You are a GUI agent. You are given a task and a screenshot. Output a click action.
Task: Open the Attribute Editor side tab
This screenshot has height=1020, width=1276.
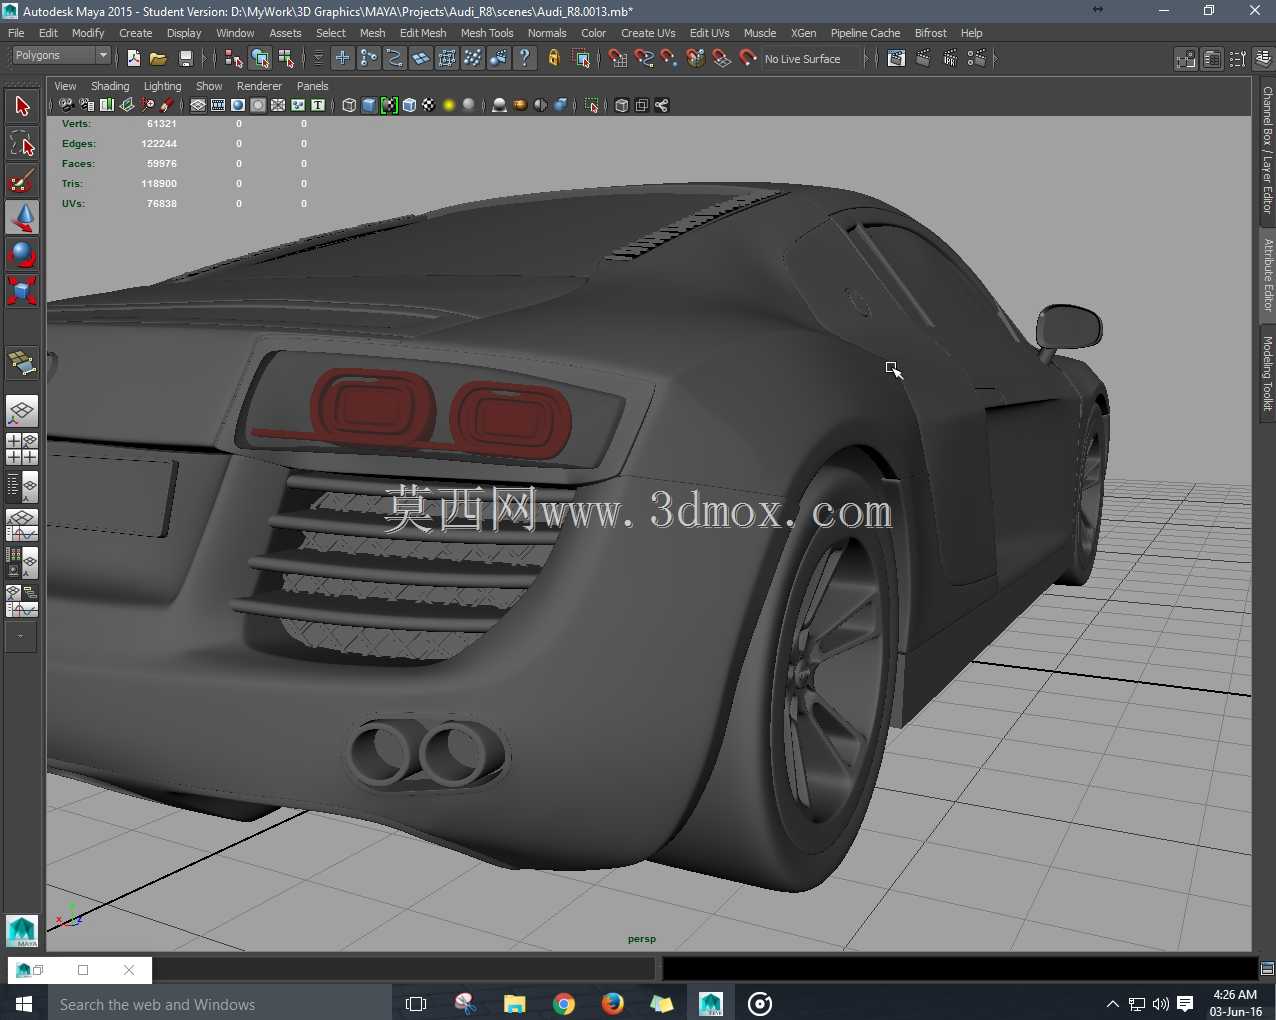click(x=1267, y=275)
